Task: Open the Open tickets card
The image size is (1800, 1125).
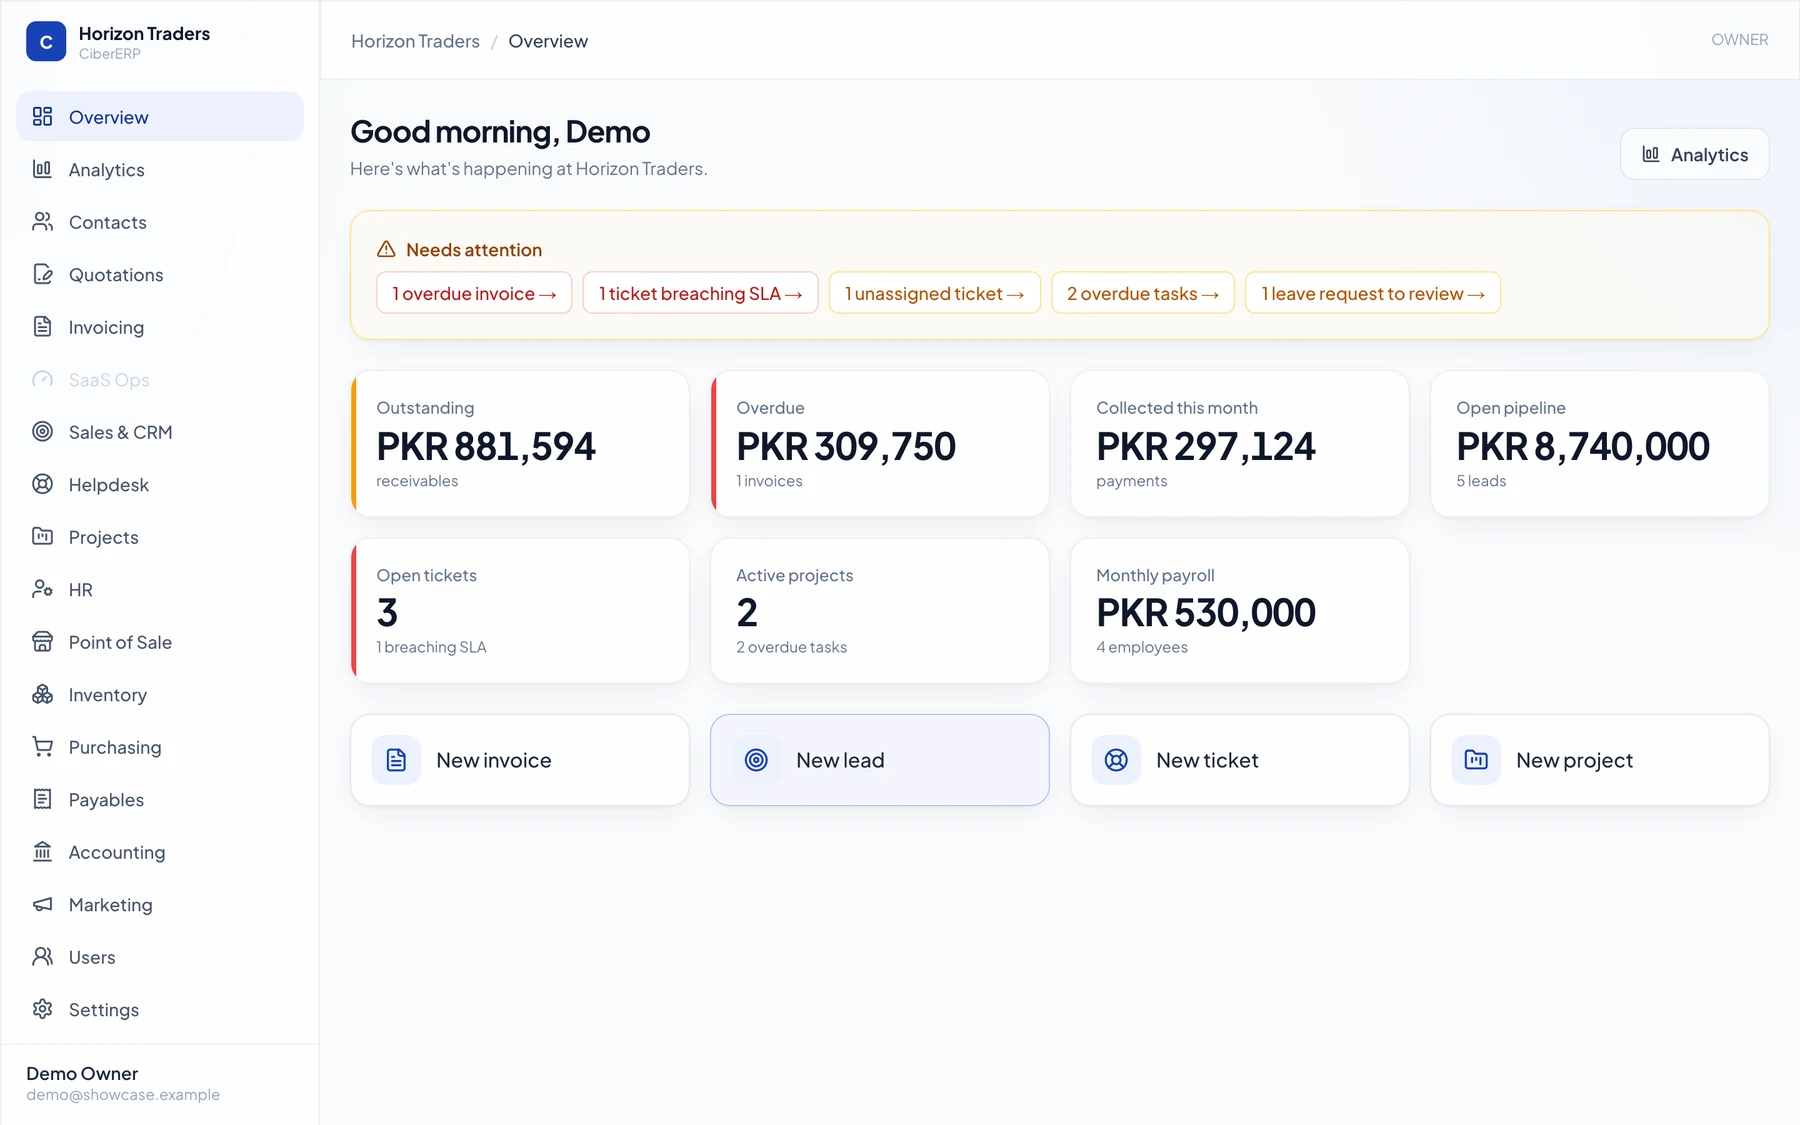Action: click(520, 611)
